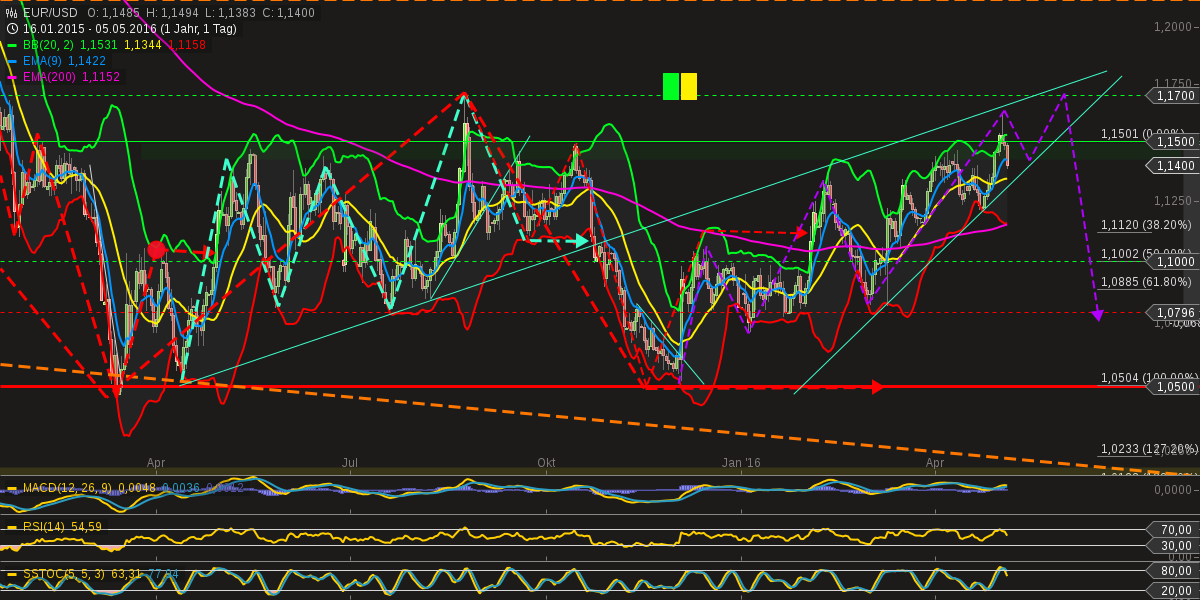The width and height of the screenshot is (1200, 600).
Task: Click the clock icon beside the date range
Action: [11, 29]
